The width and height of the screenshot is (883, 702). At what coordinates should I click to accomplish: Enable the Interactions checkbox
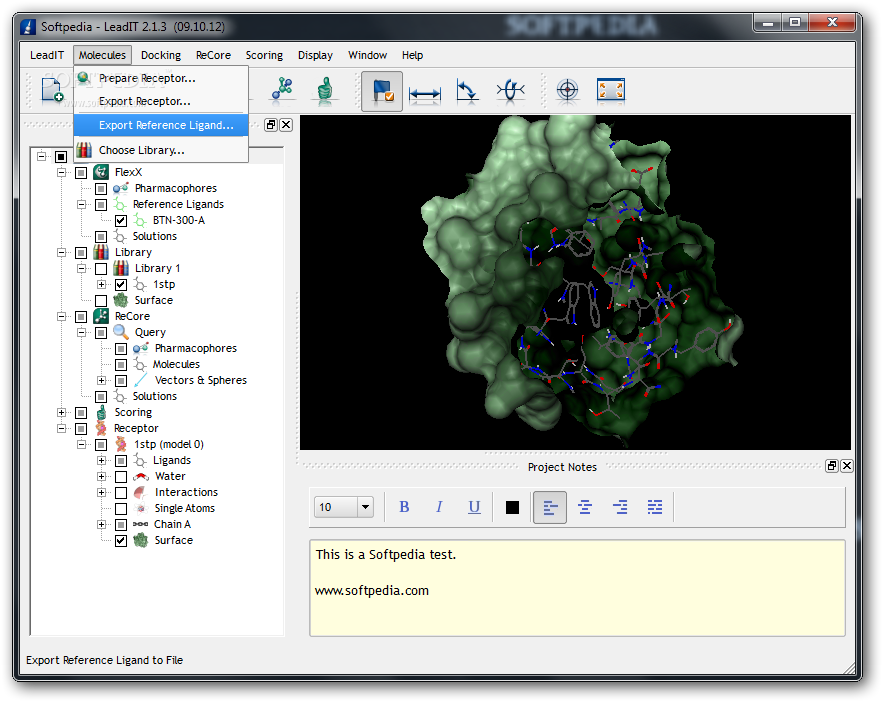[x=121, y=493]
